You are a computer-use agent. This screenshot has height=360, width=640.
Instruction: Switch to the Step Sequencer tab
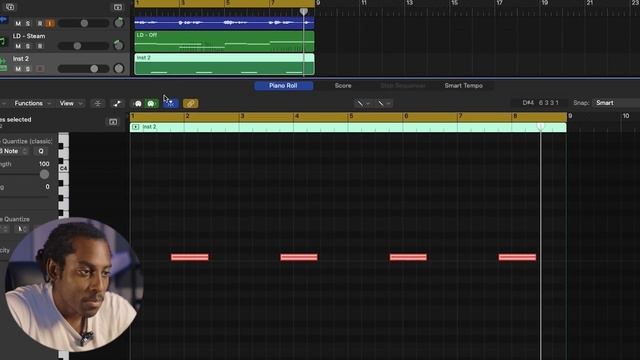pos(403,86)
